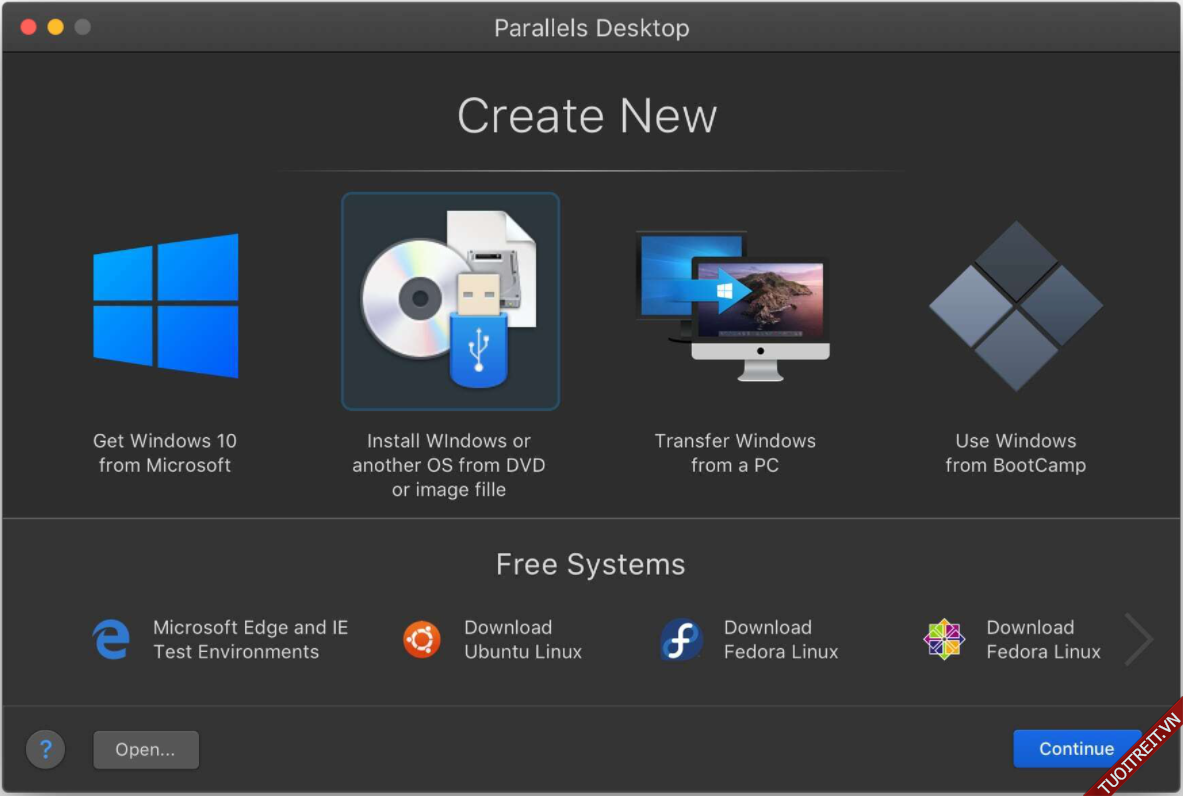Choose the 'Transfer Windows from a PC' label

[x=735, y=453]
